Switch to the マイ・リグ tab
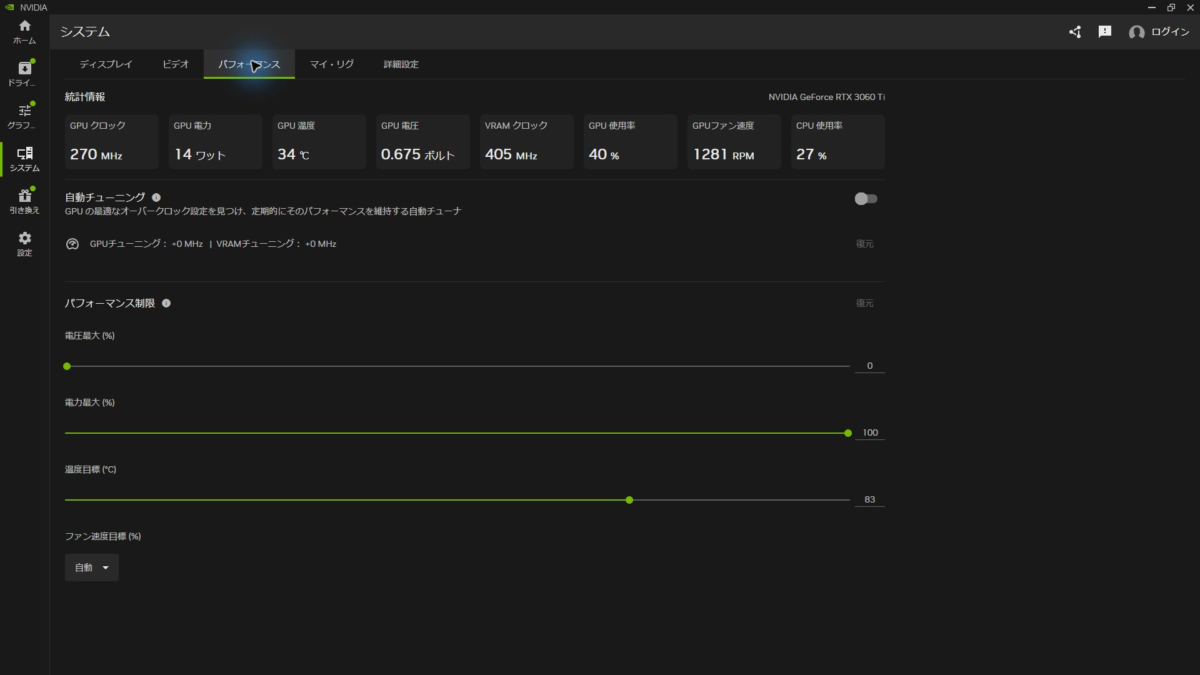Image resolution: width=1200 pixels, height=675 pixels. [x=332, y=64]
